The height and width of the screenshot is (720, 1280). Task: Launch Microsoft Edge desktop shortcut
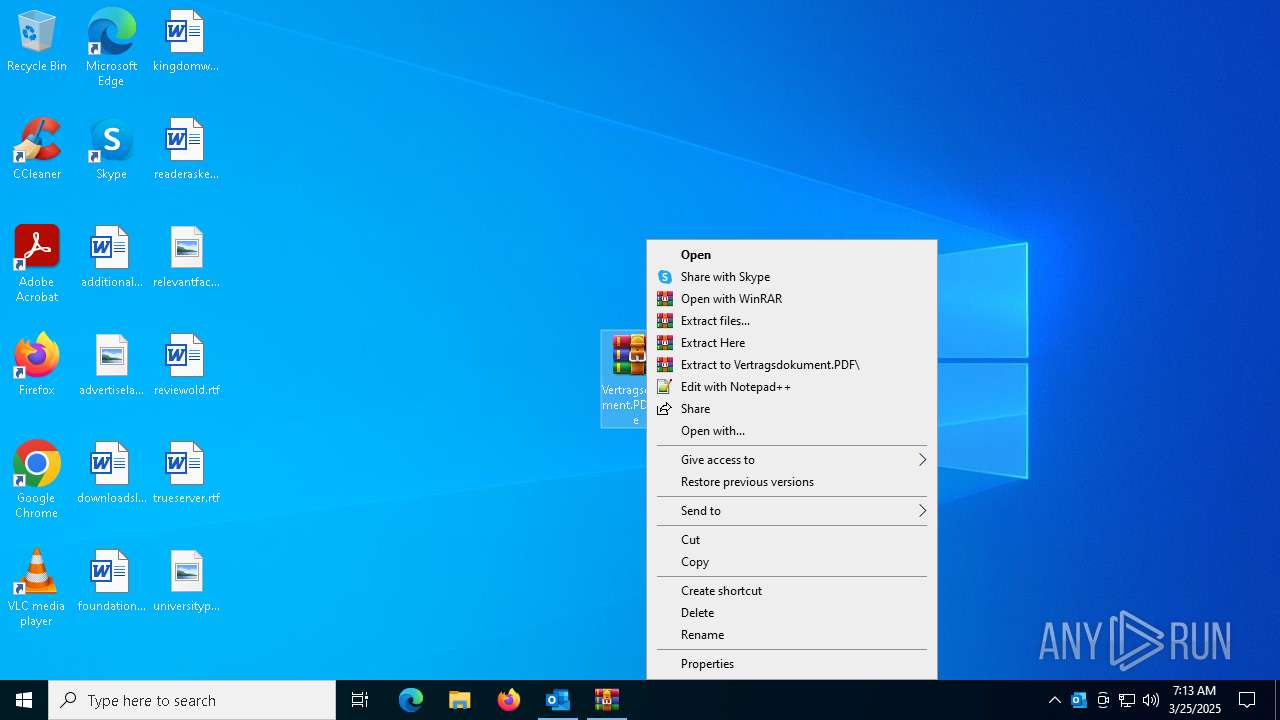tap(111, 47)
